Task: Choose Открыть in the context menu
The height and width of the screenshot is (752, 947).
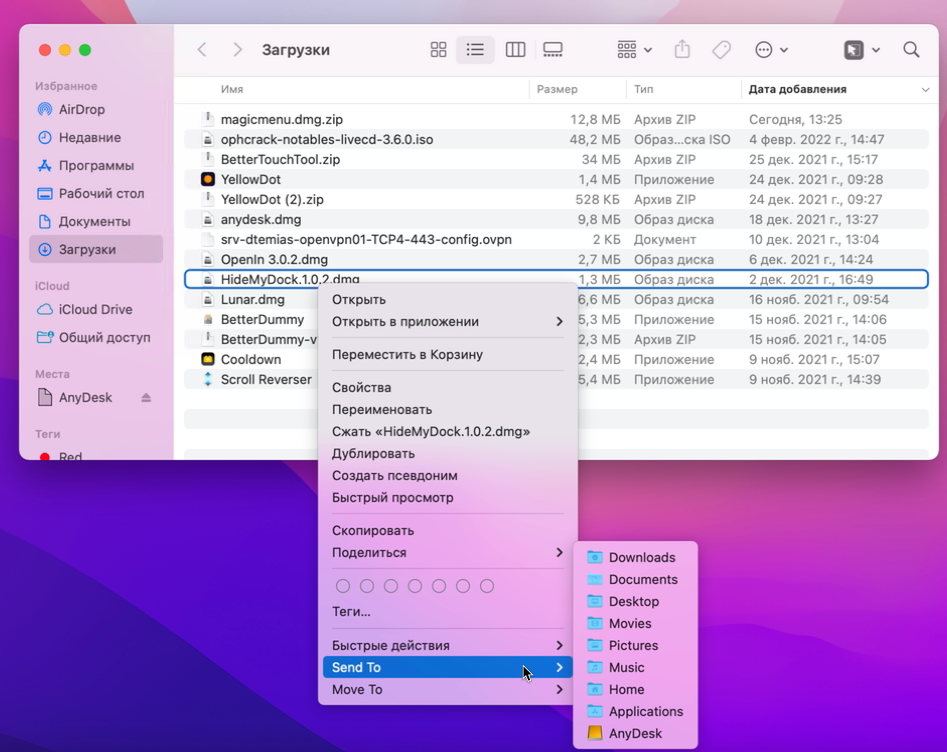Action: click(x=447, y=300)
